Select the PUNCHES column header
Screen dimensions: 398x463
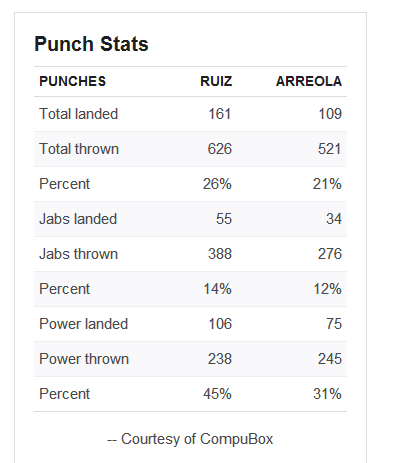pos(72,81)
